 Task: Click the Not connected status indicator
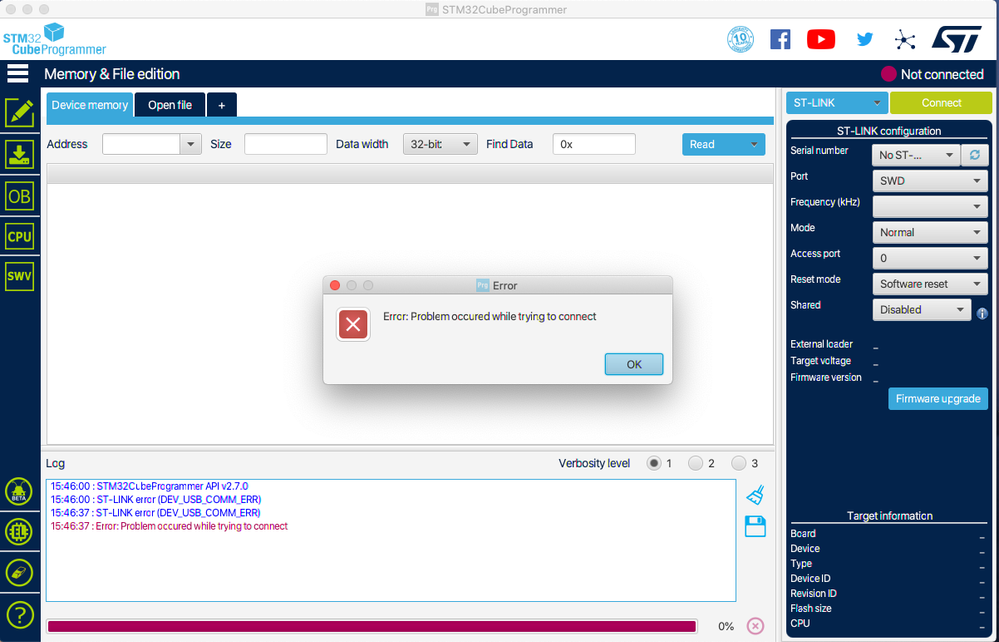[932, 74]
